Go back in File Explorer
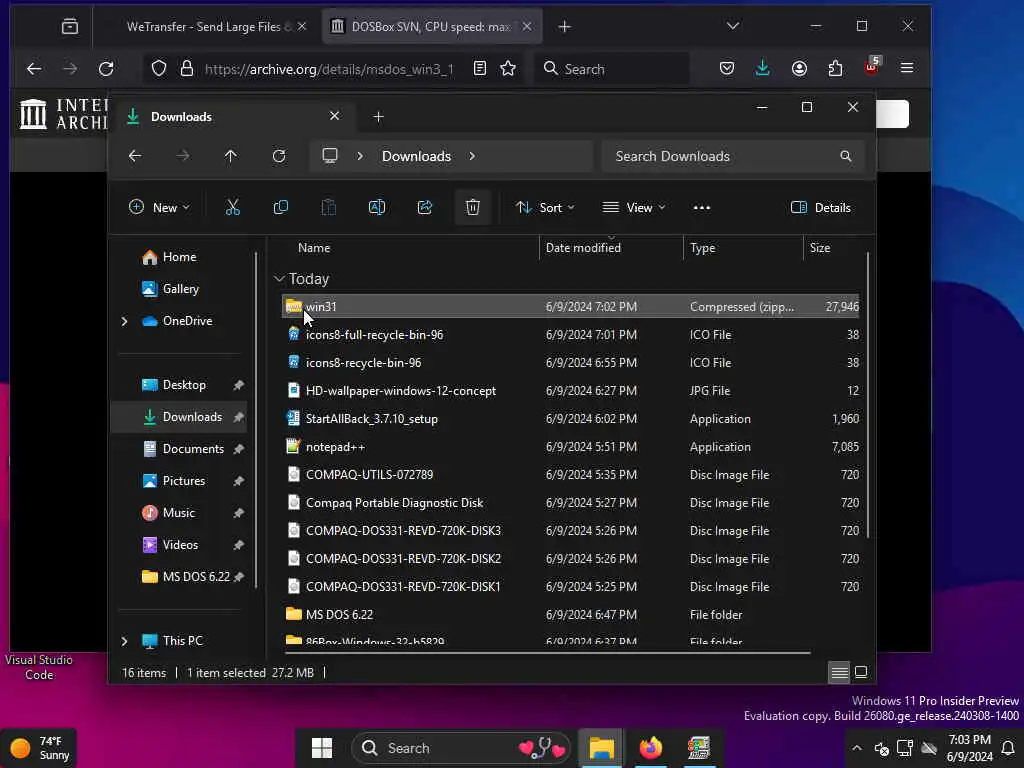This screenshot has height=768, width=1024. [x=135, y=156]
